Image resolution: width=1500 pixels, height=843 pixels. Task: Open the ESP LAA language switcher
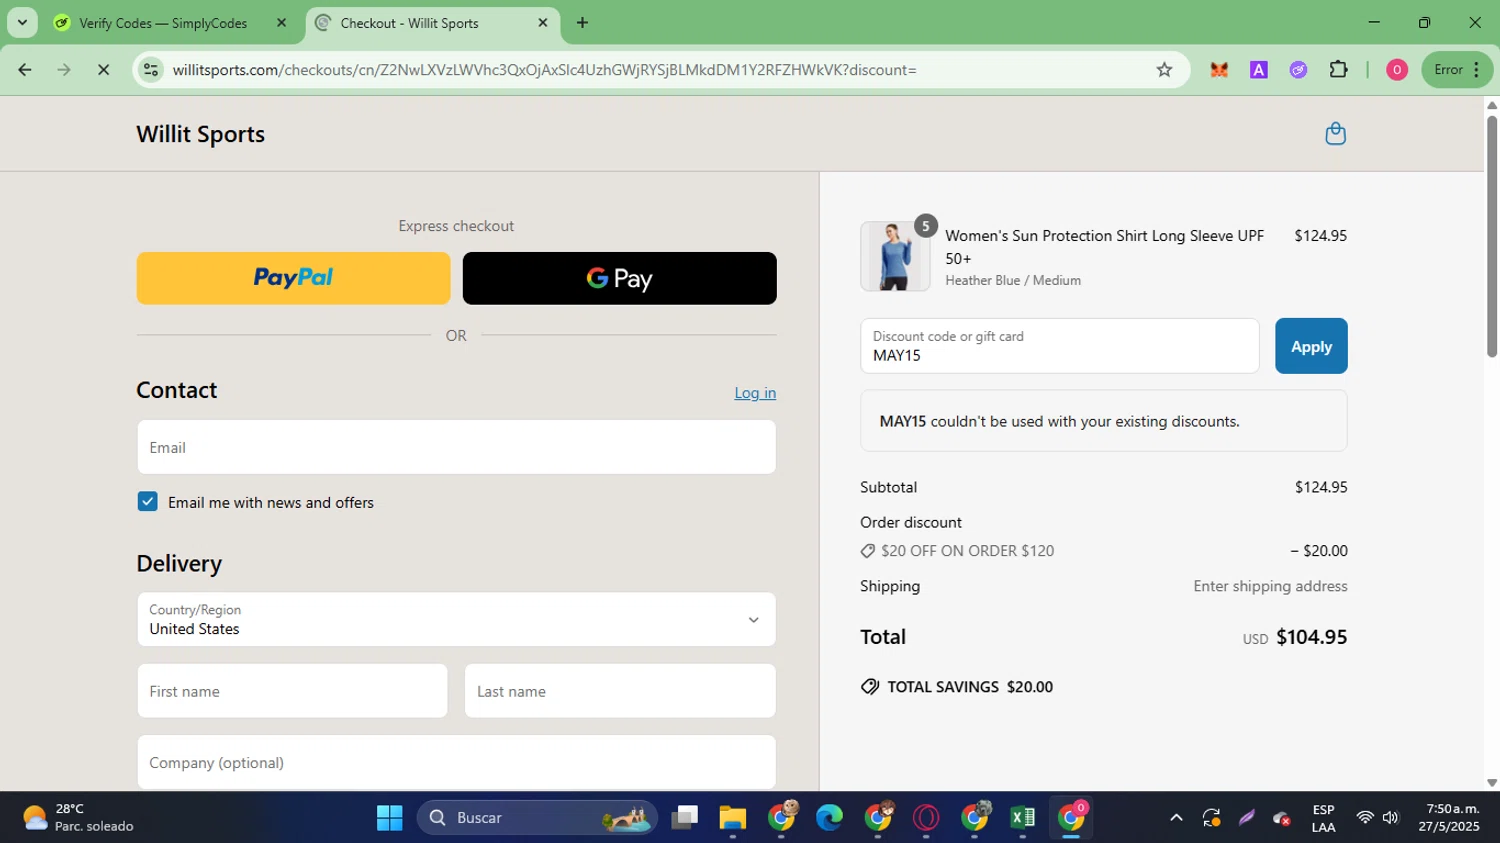click(1323, 818)
